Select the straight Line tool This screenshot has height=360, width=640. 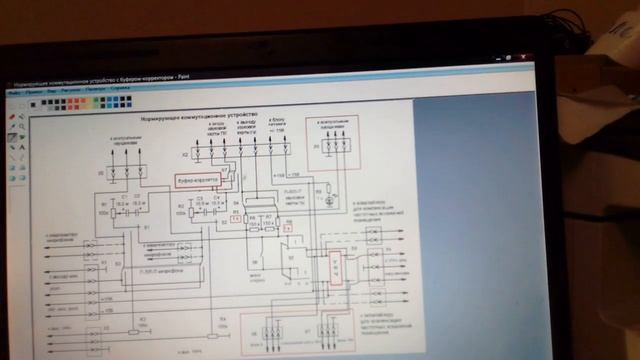tap(12, 158)
